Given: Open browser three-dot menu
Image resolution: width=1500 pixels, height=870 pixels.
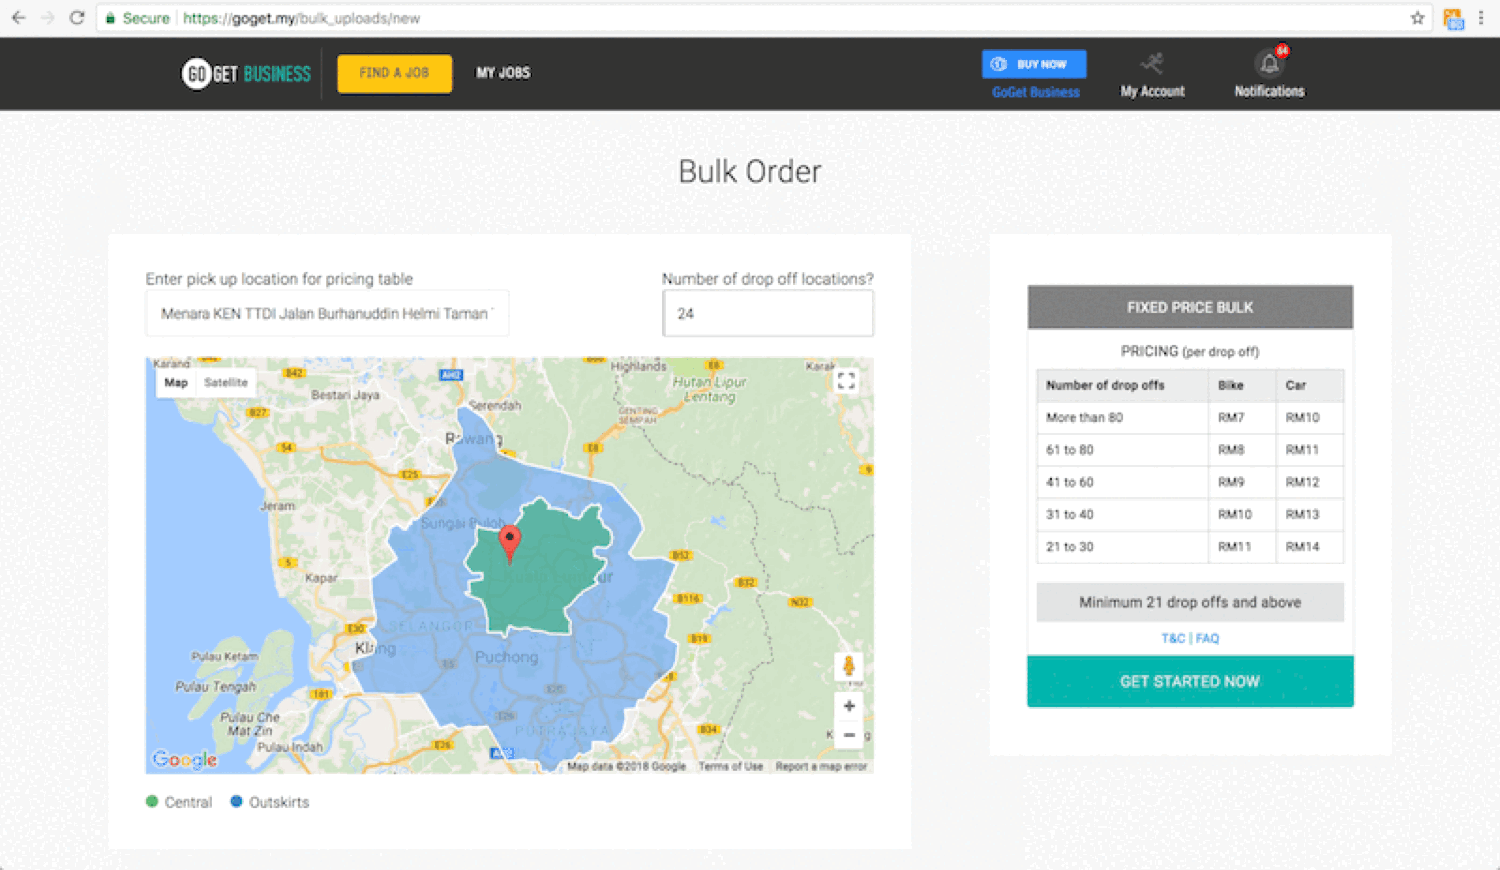Looking at the screenshot, I should click(x=1481, y=18).
